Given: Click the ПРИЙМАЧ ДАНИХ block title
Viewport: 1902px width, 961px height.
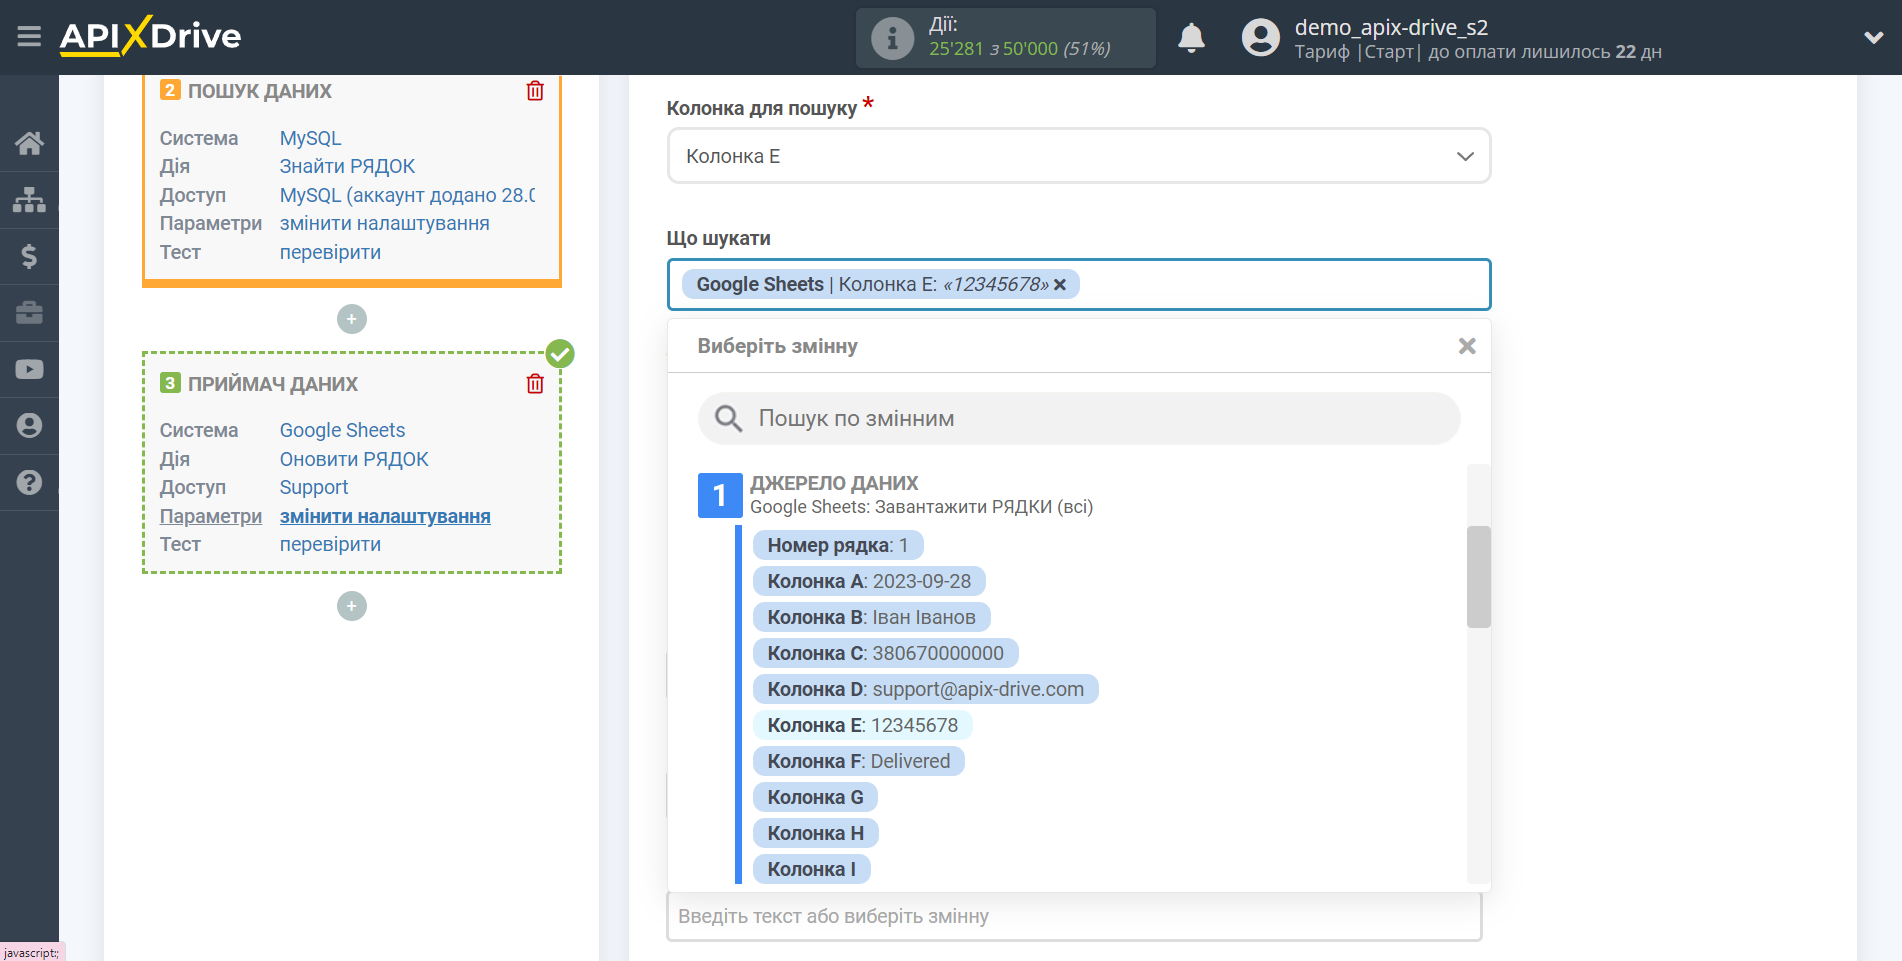Looking at the screenshot, I should pyautogui.click(x=272, y=384).
